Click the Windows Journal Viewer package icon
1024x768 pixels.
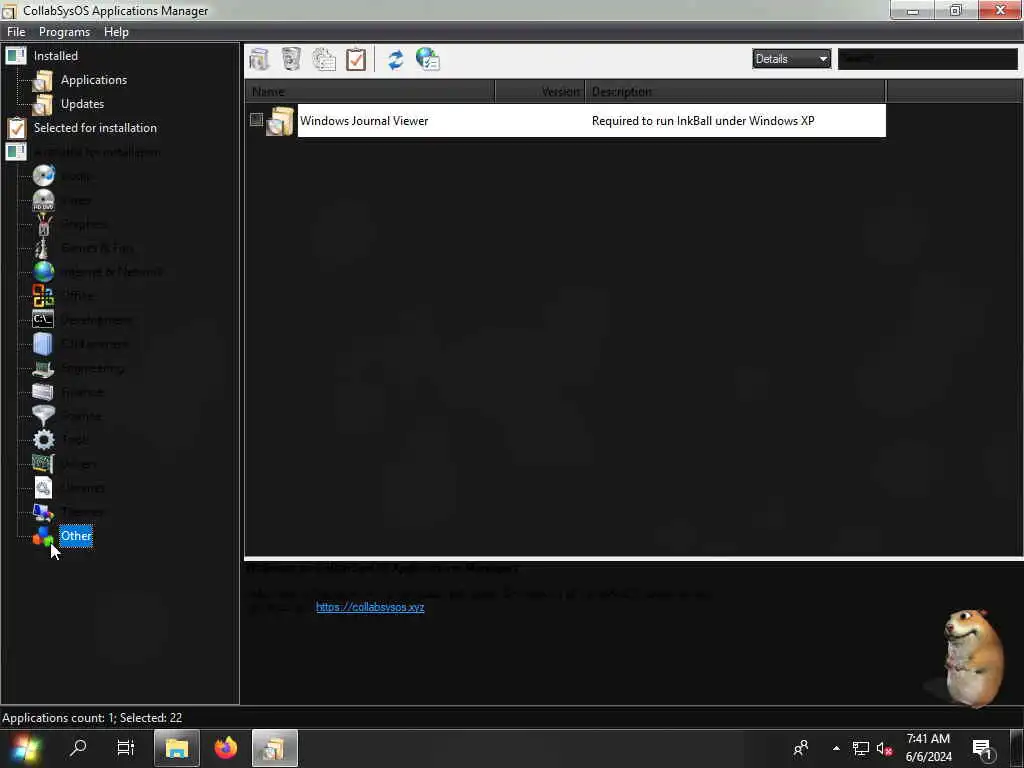(x=280, y=121)
